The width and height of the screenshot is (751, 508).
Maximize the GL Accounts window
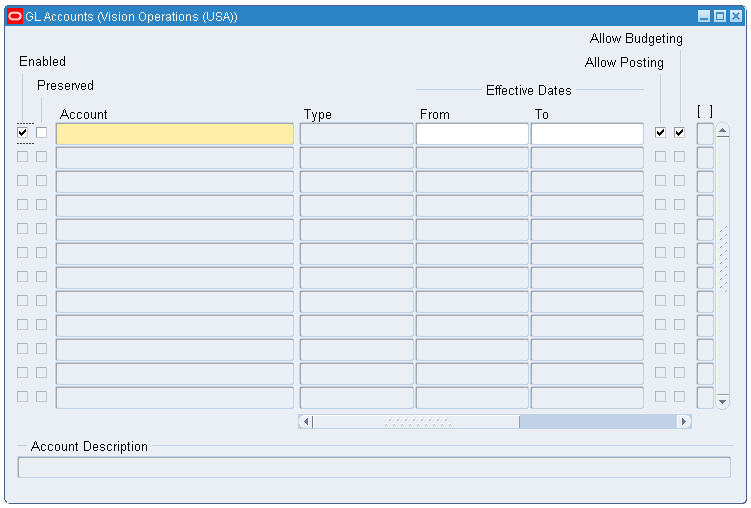pyautogui.click(x=720, y=17)
